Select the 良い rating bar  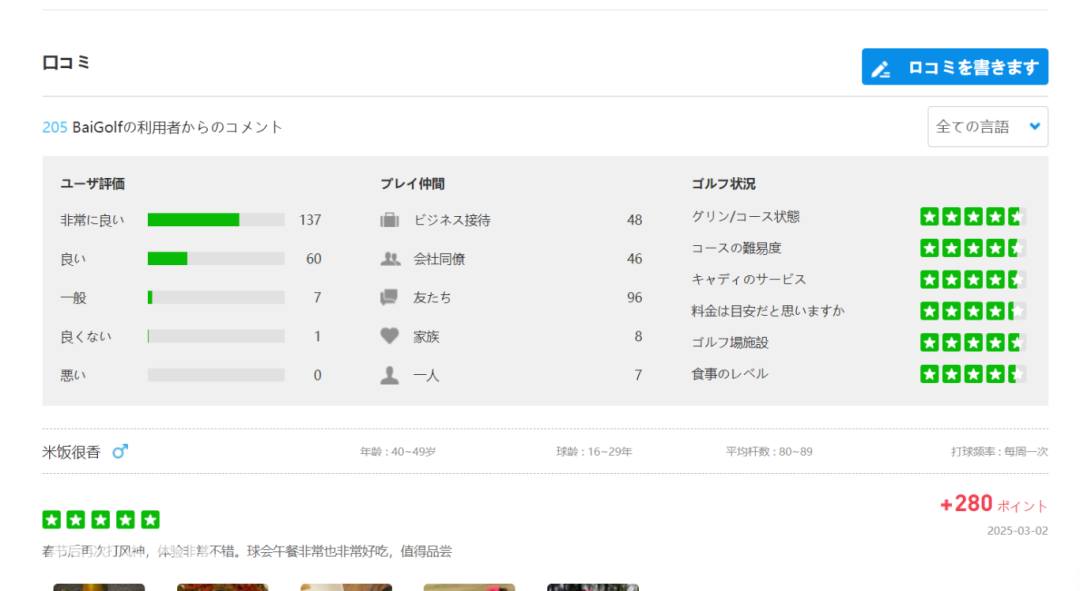215,259
